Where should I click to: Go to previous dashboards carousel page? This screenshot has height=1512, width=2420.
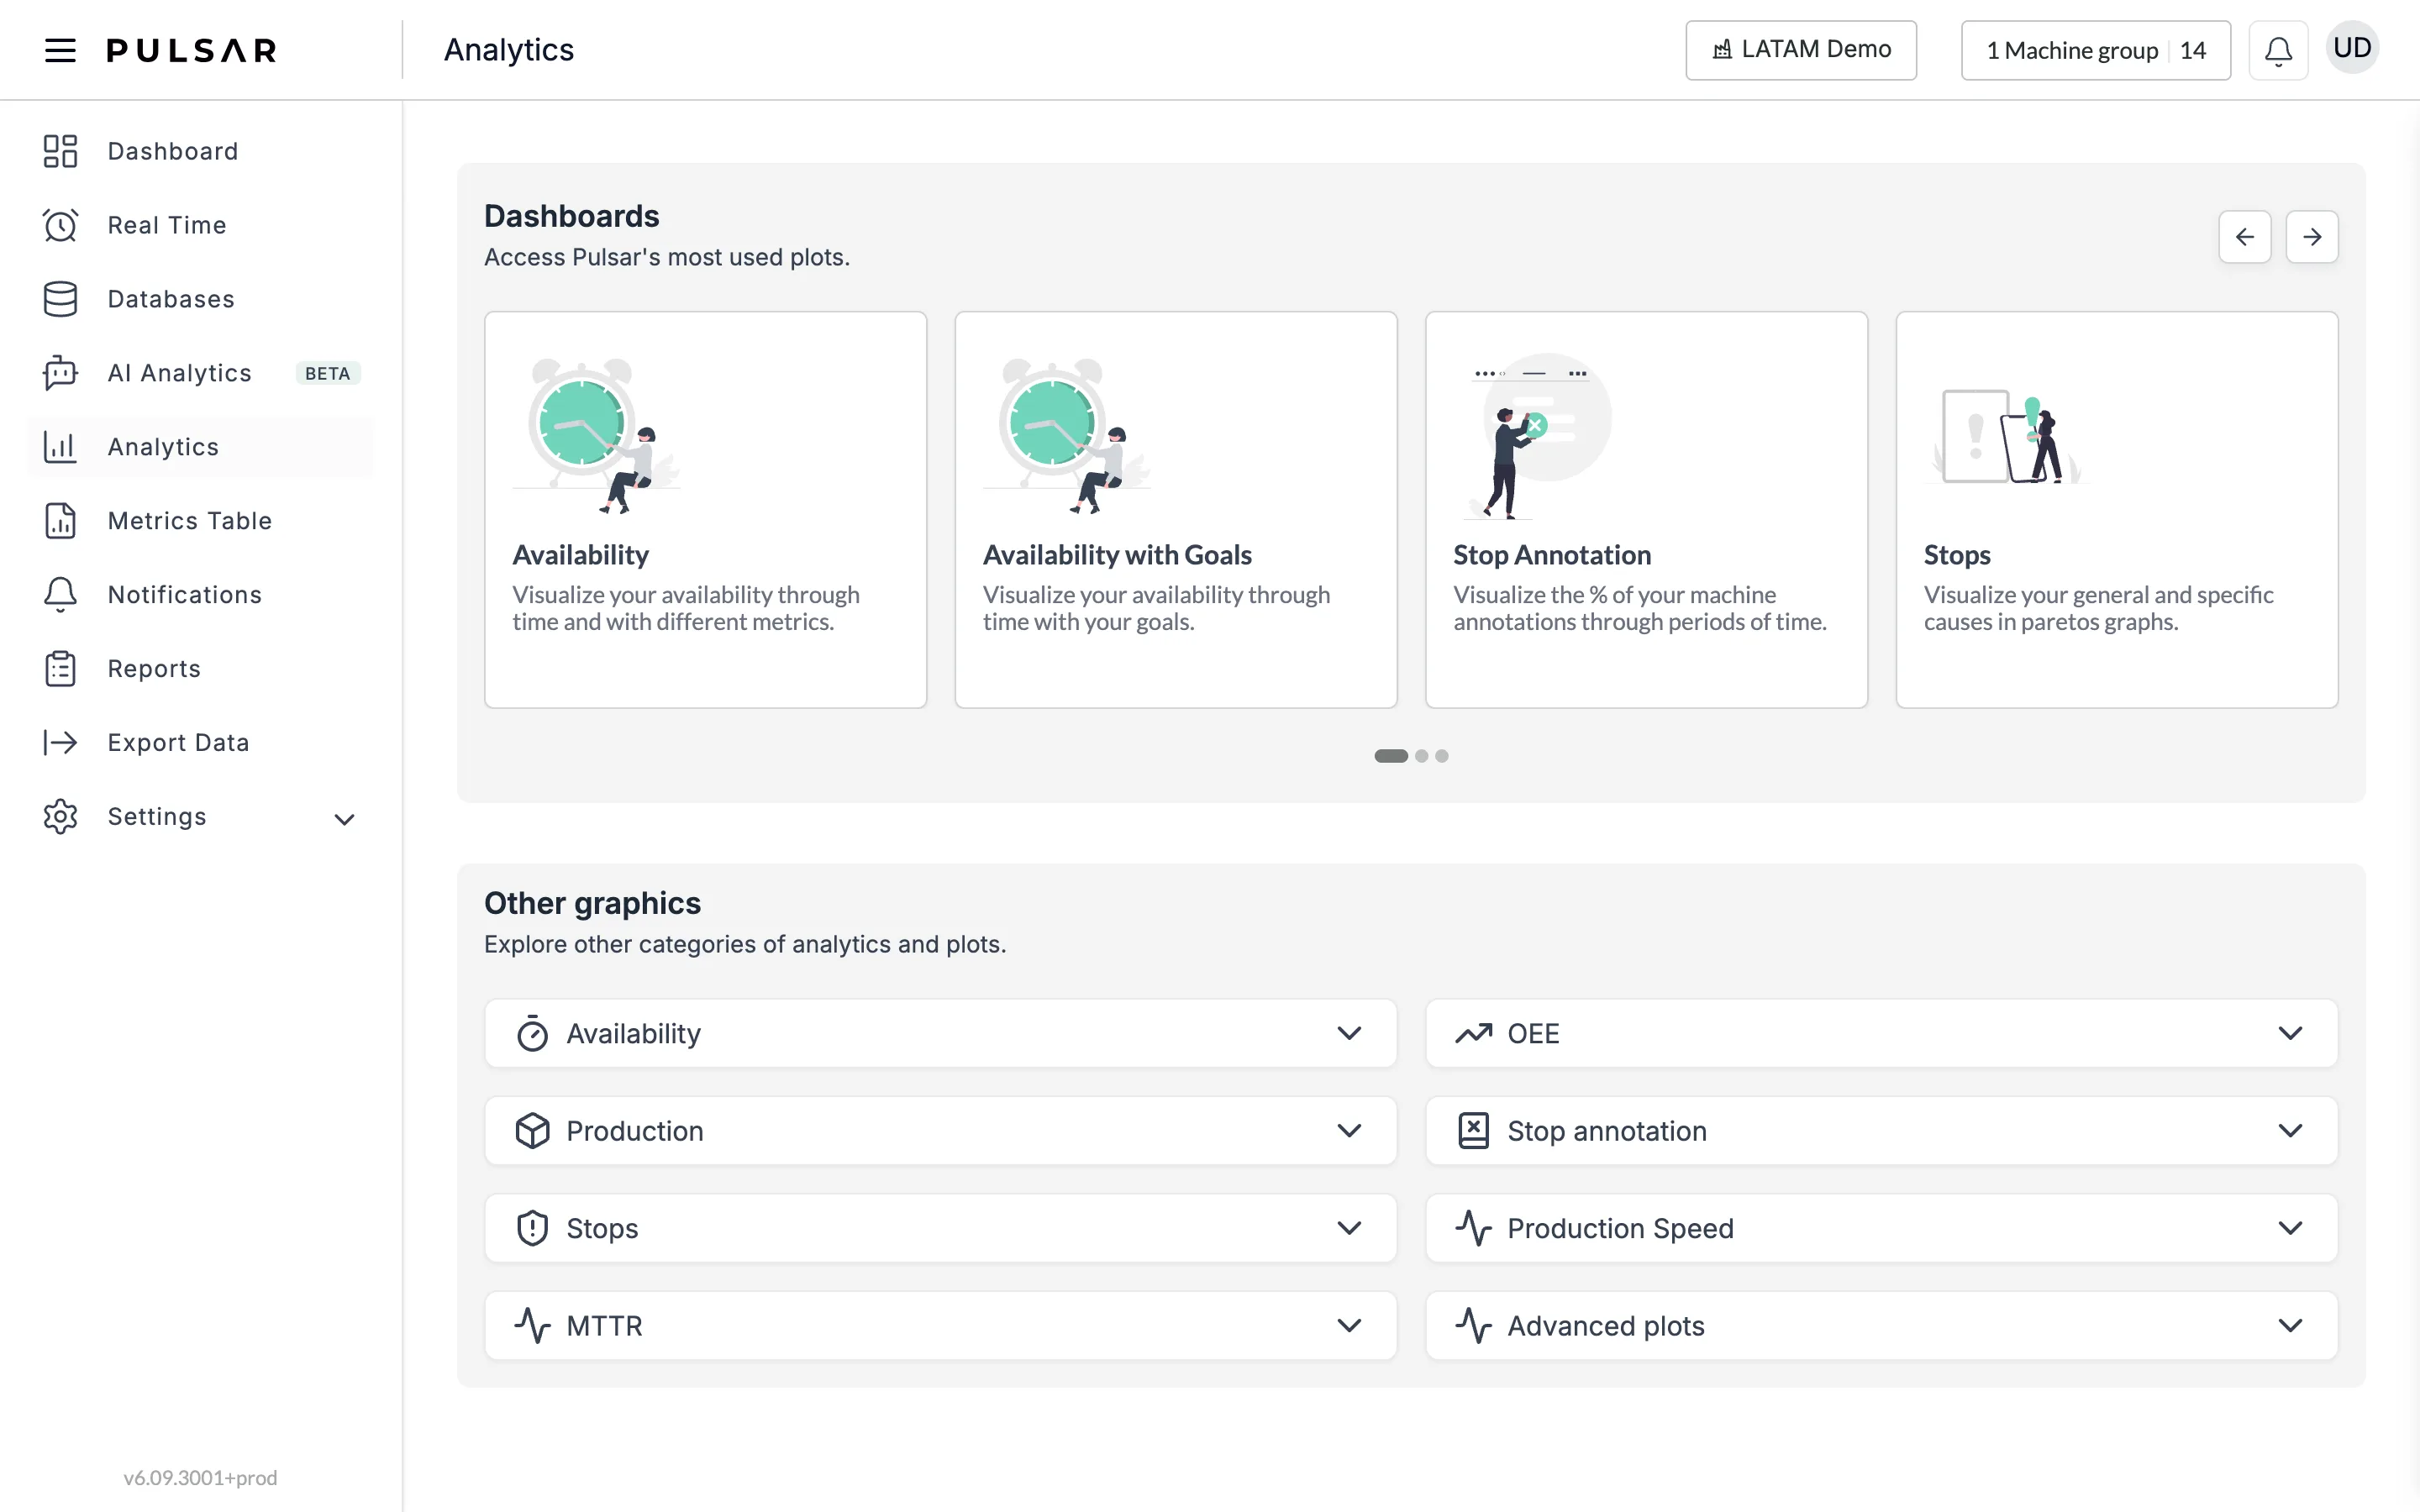pos(2244,237)
